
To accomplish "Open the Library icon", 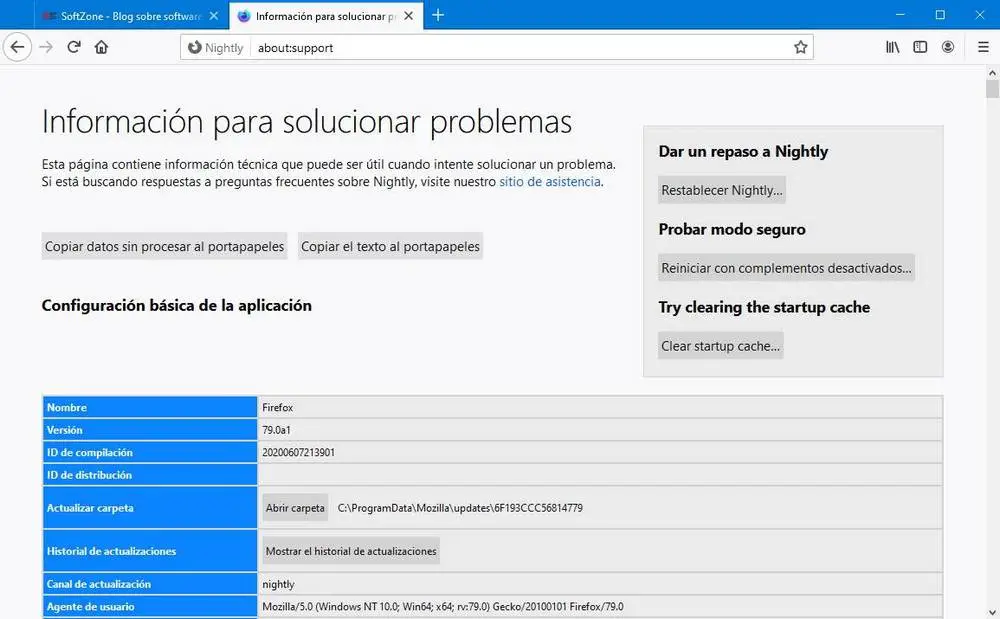I will [x=892, y=47].
